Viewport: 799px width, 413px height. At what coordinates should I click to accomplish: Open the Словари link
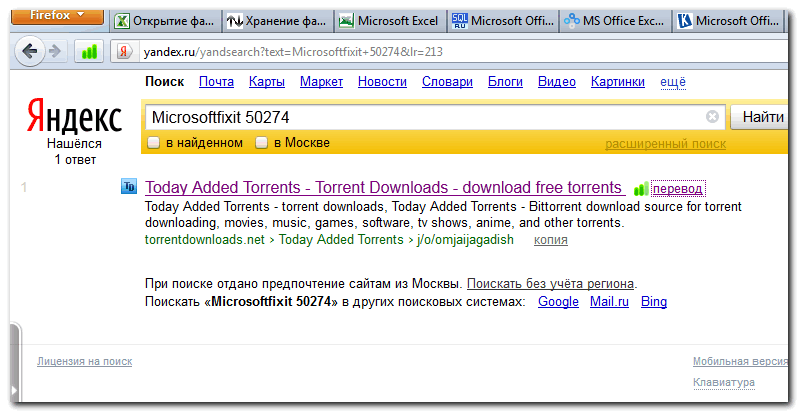[447, 82]
